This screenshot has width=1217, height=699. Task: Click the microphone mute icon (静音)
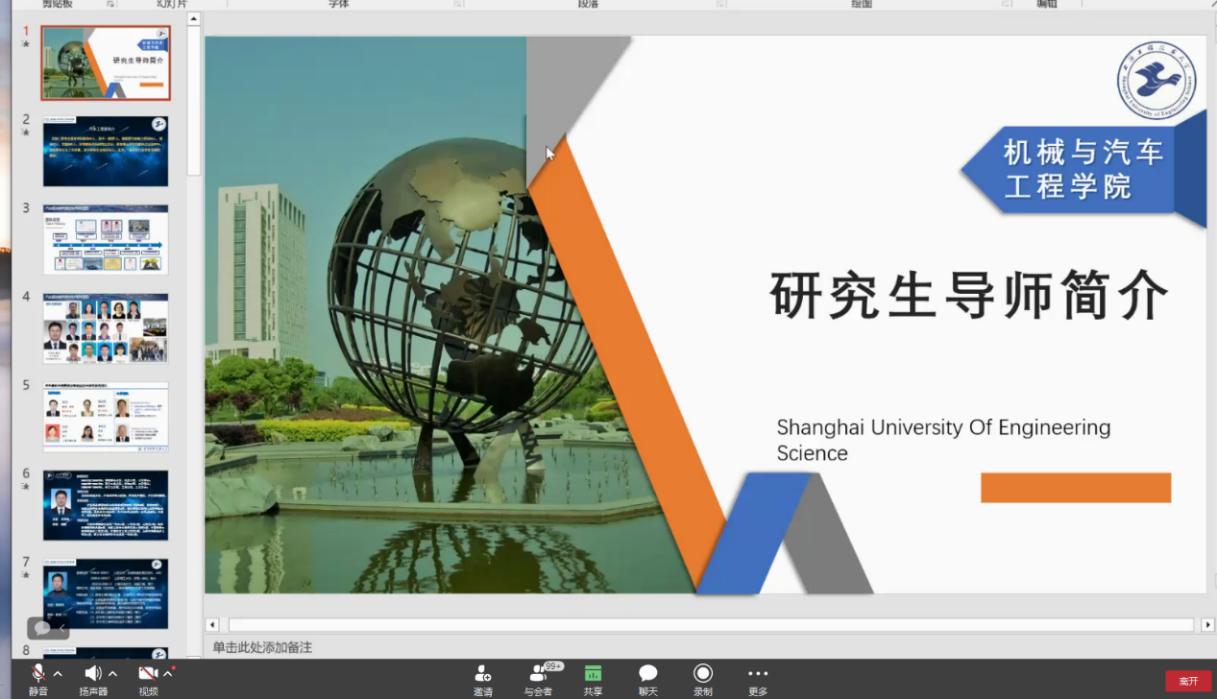38,673
